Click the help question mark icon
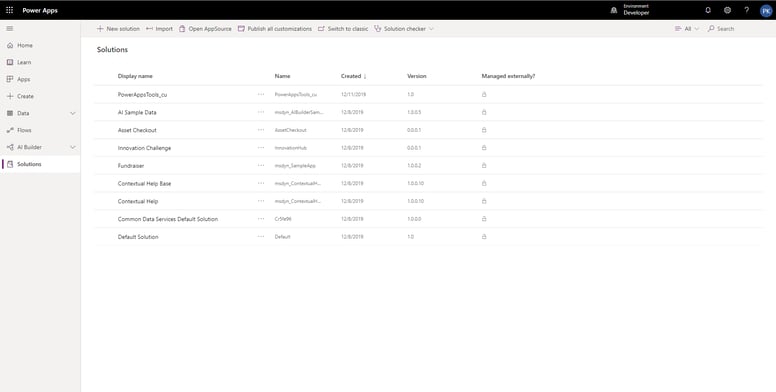This screenshot has width=776, height=392. 746,10
